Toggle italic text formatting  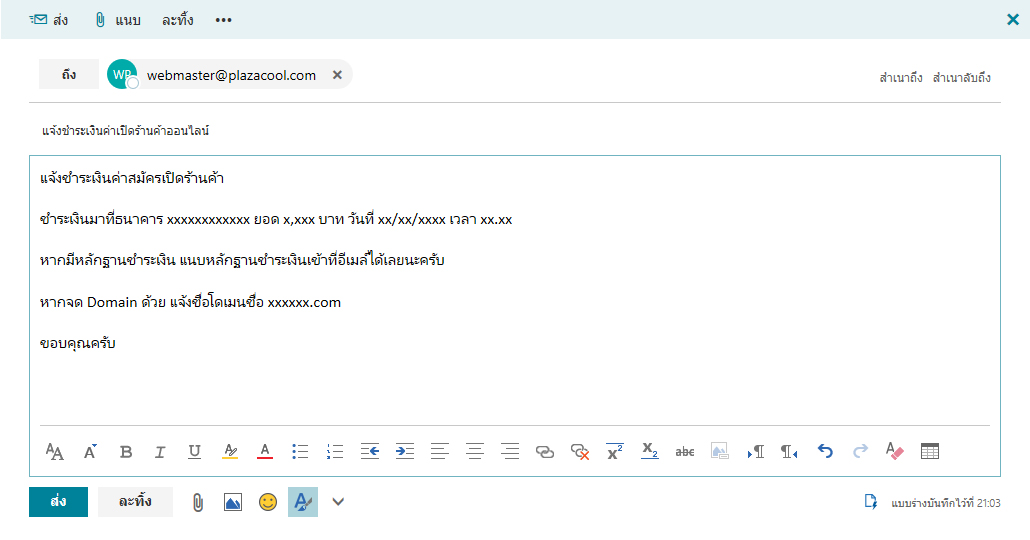[160, 452]
